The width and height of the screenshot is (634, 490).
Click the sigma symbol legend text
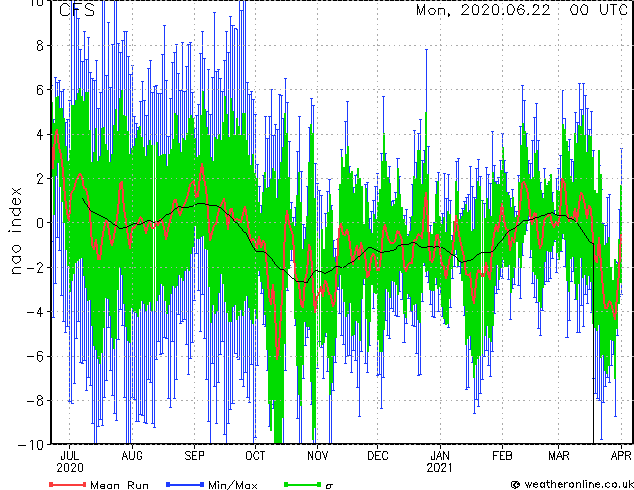click(x=329, y=485)
